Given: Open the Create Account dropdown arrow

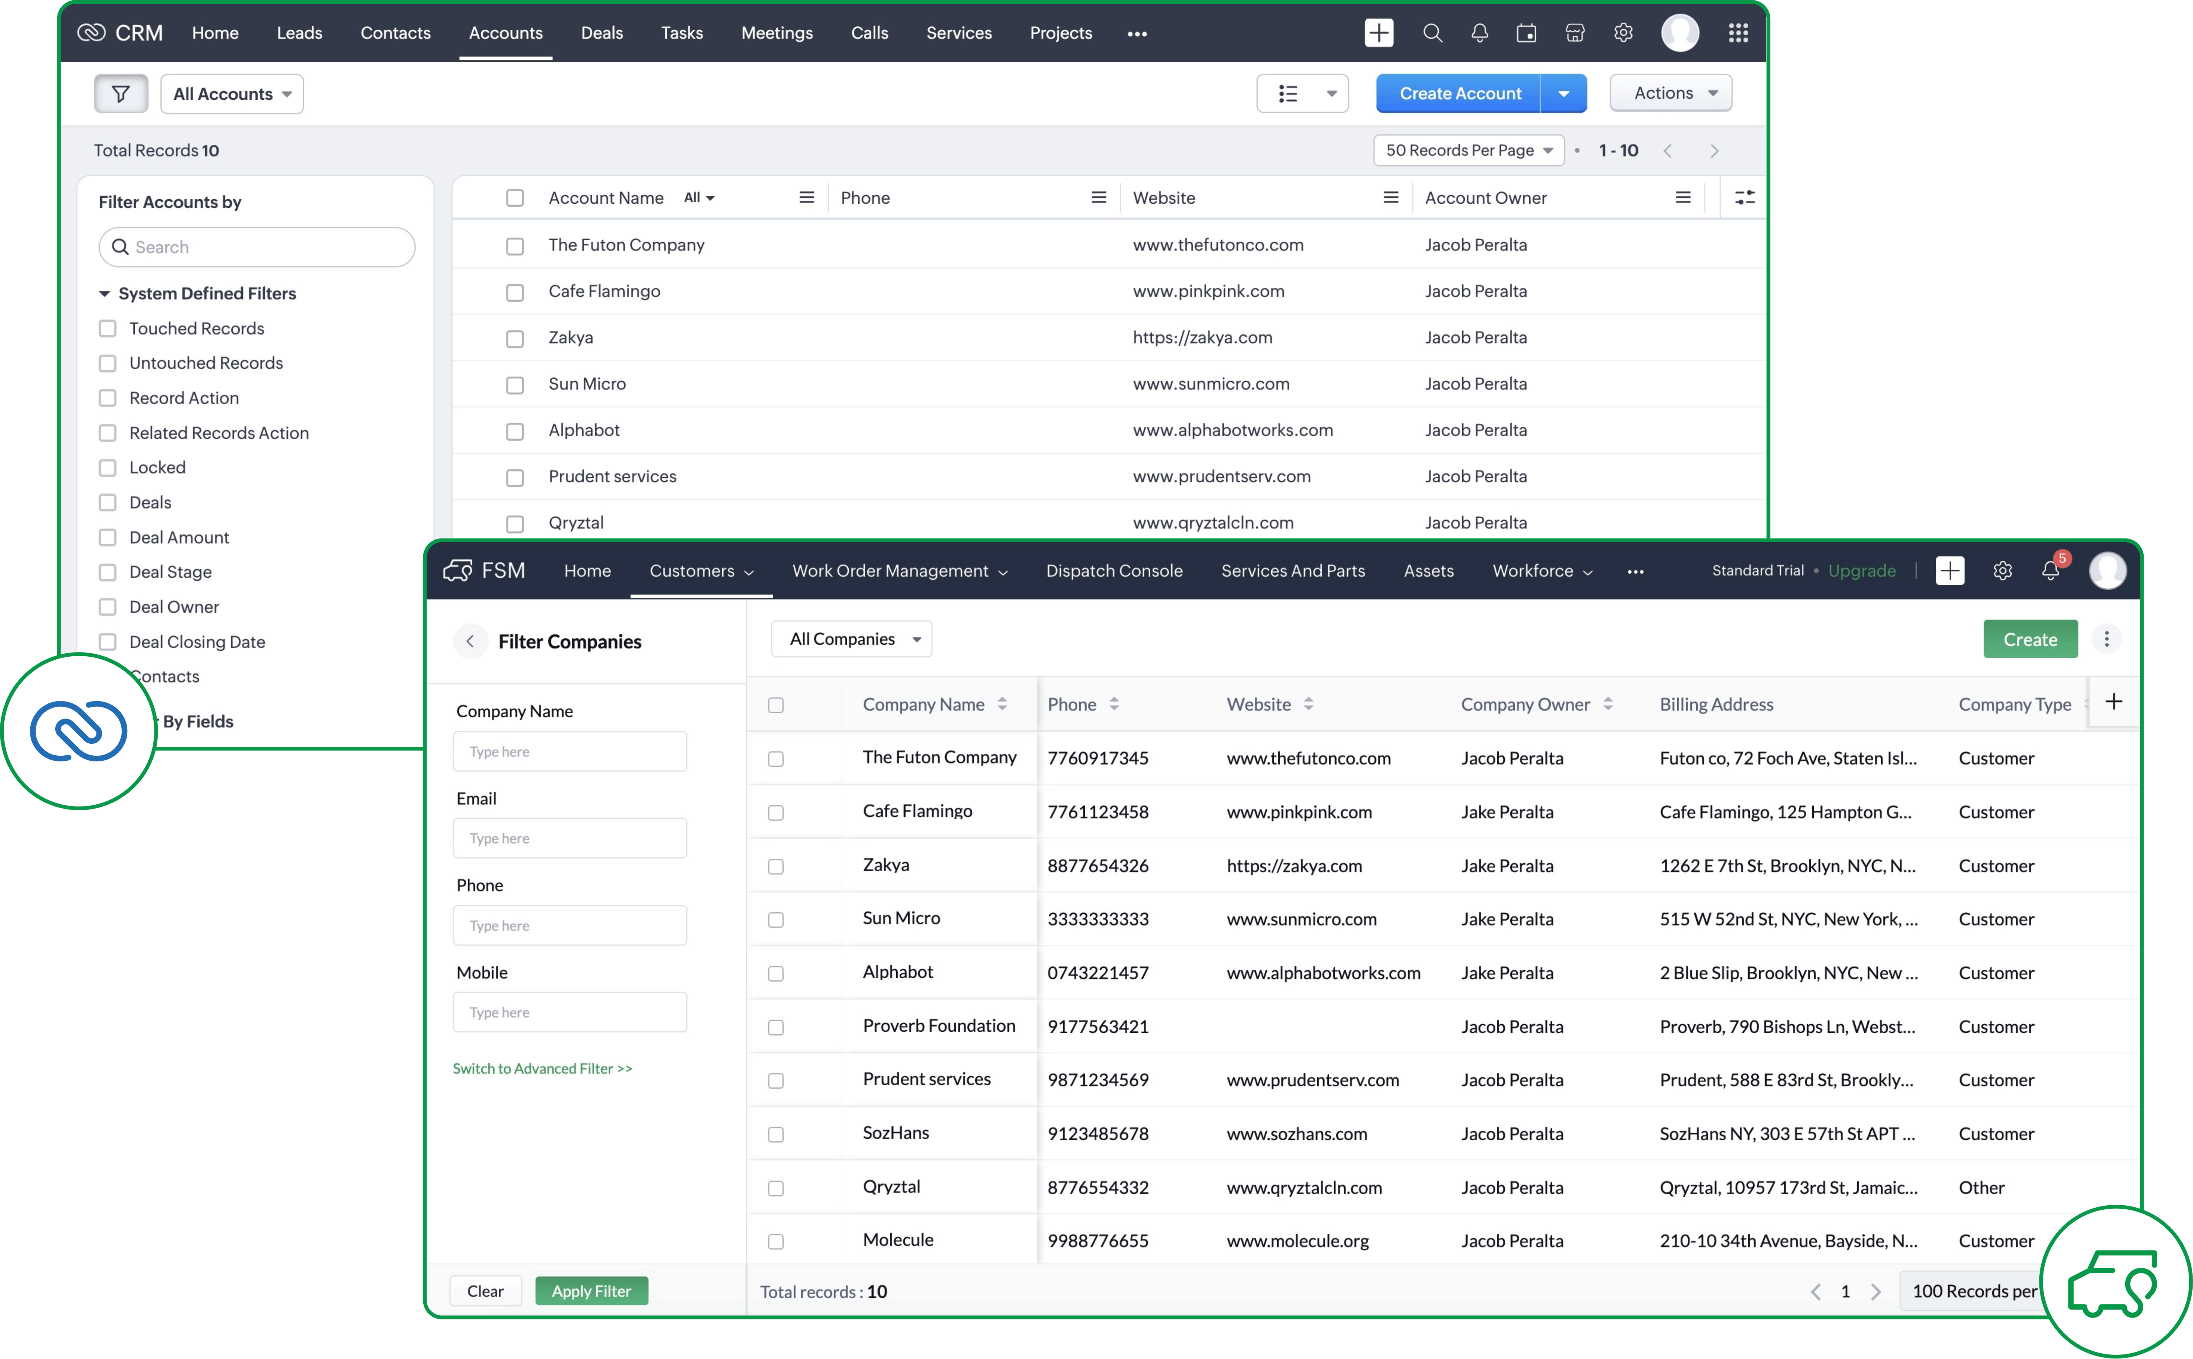Looking at the screenshot, I should click(1564, 94).
